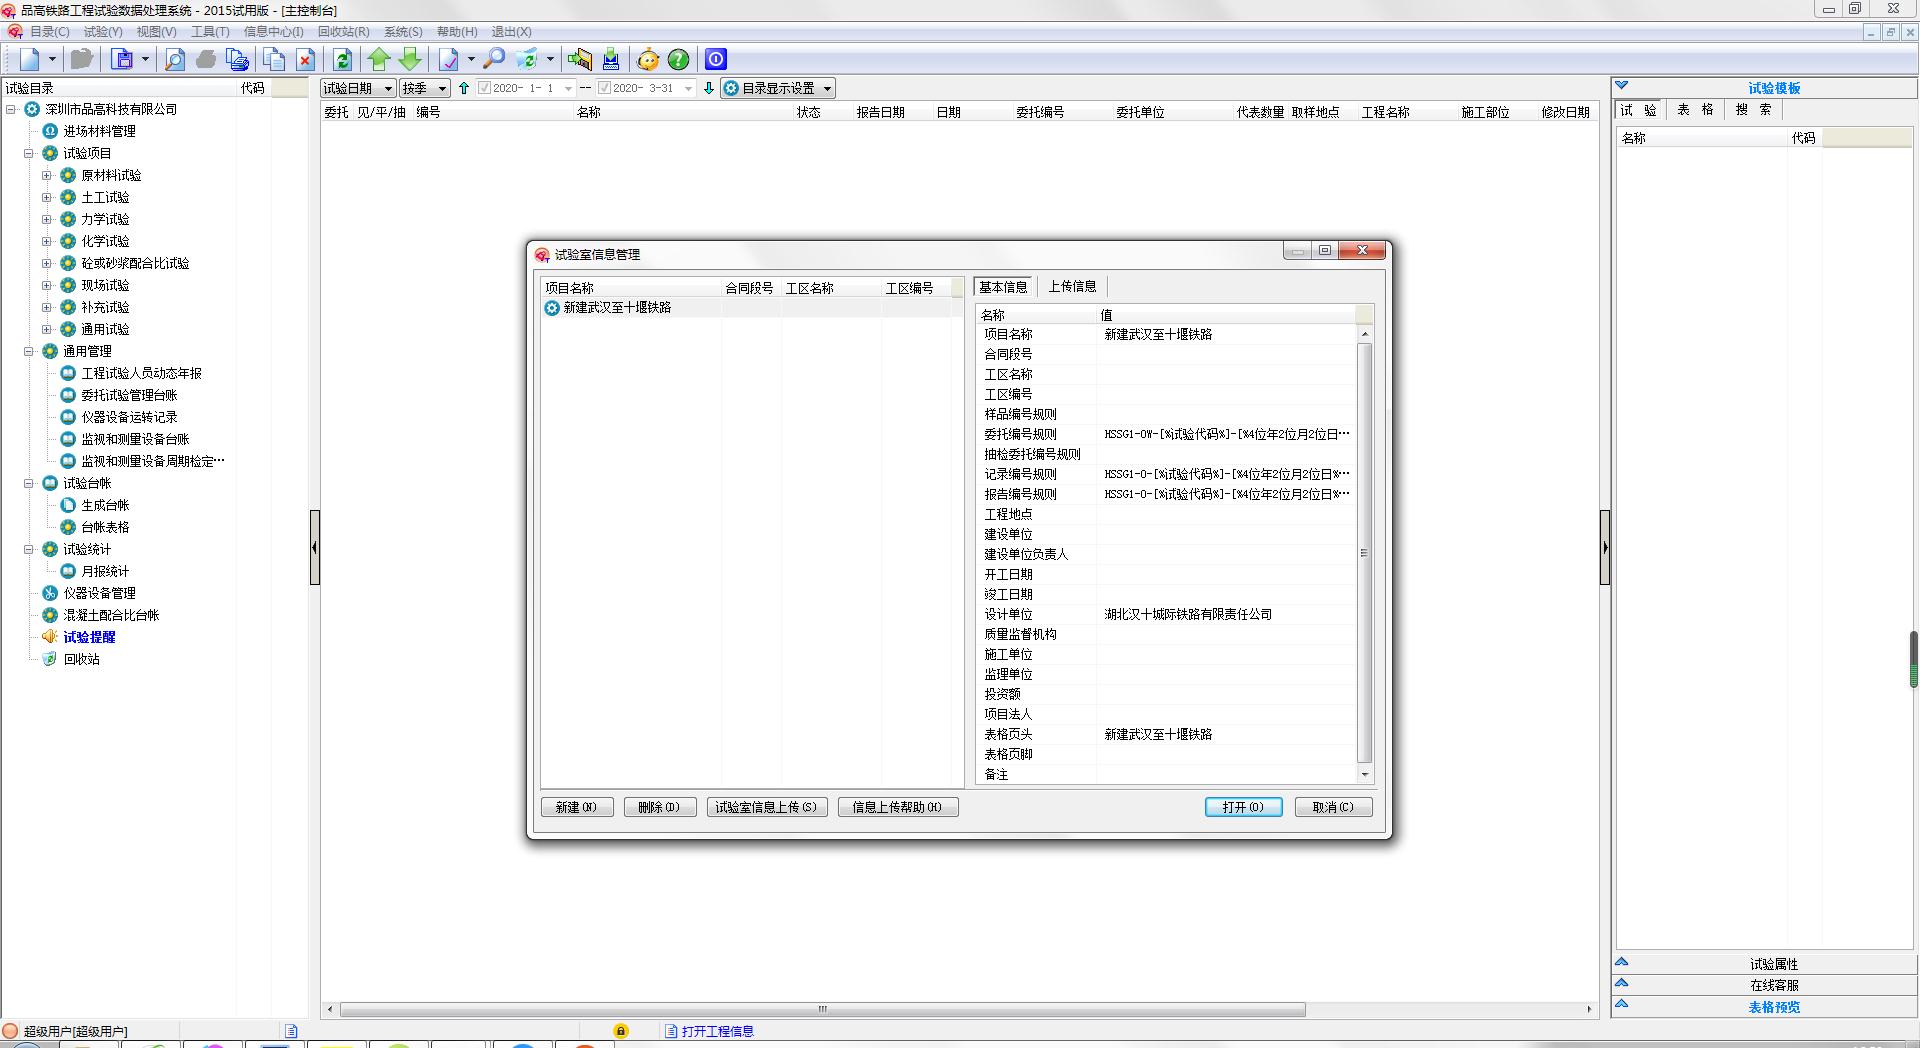Click the 取消(C) button
The width and height of the screenshot is (1920, 1048).
pyautogui.click(x=1333, y=807)
